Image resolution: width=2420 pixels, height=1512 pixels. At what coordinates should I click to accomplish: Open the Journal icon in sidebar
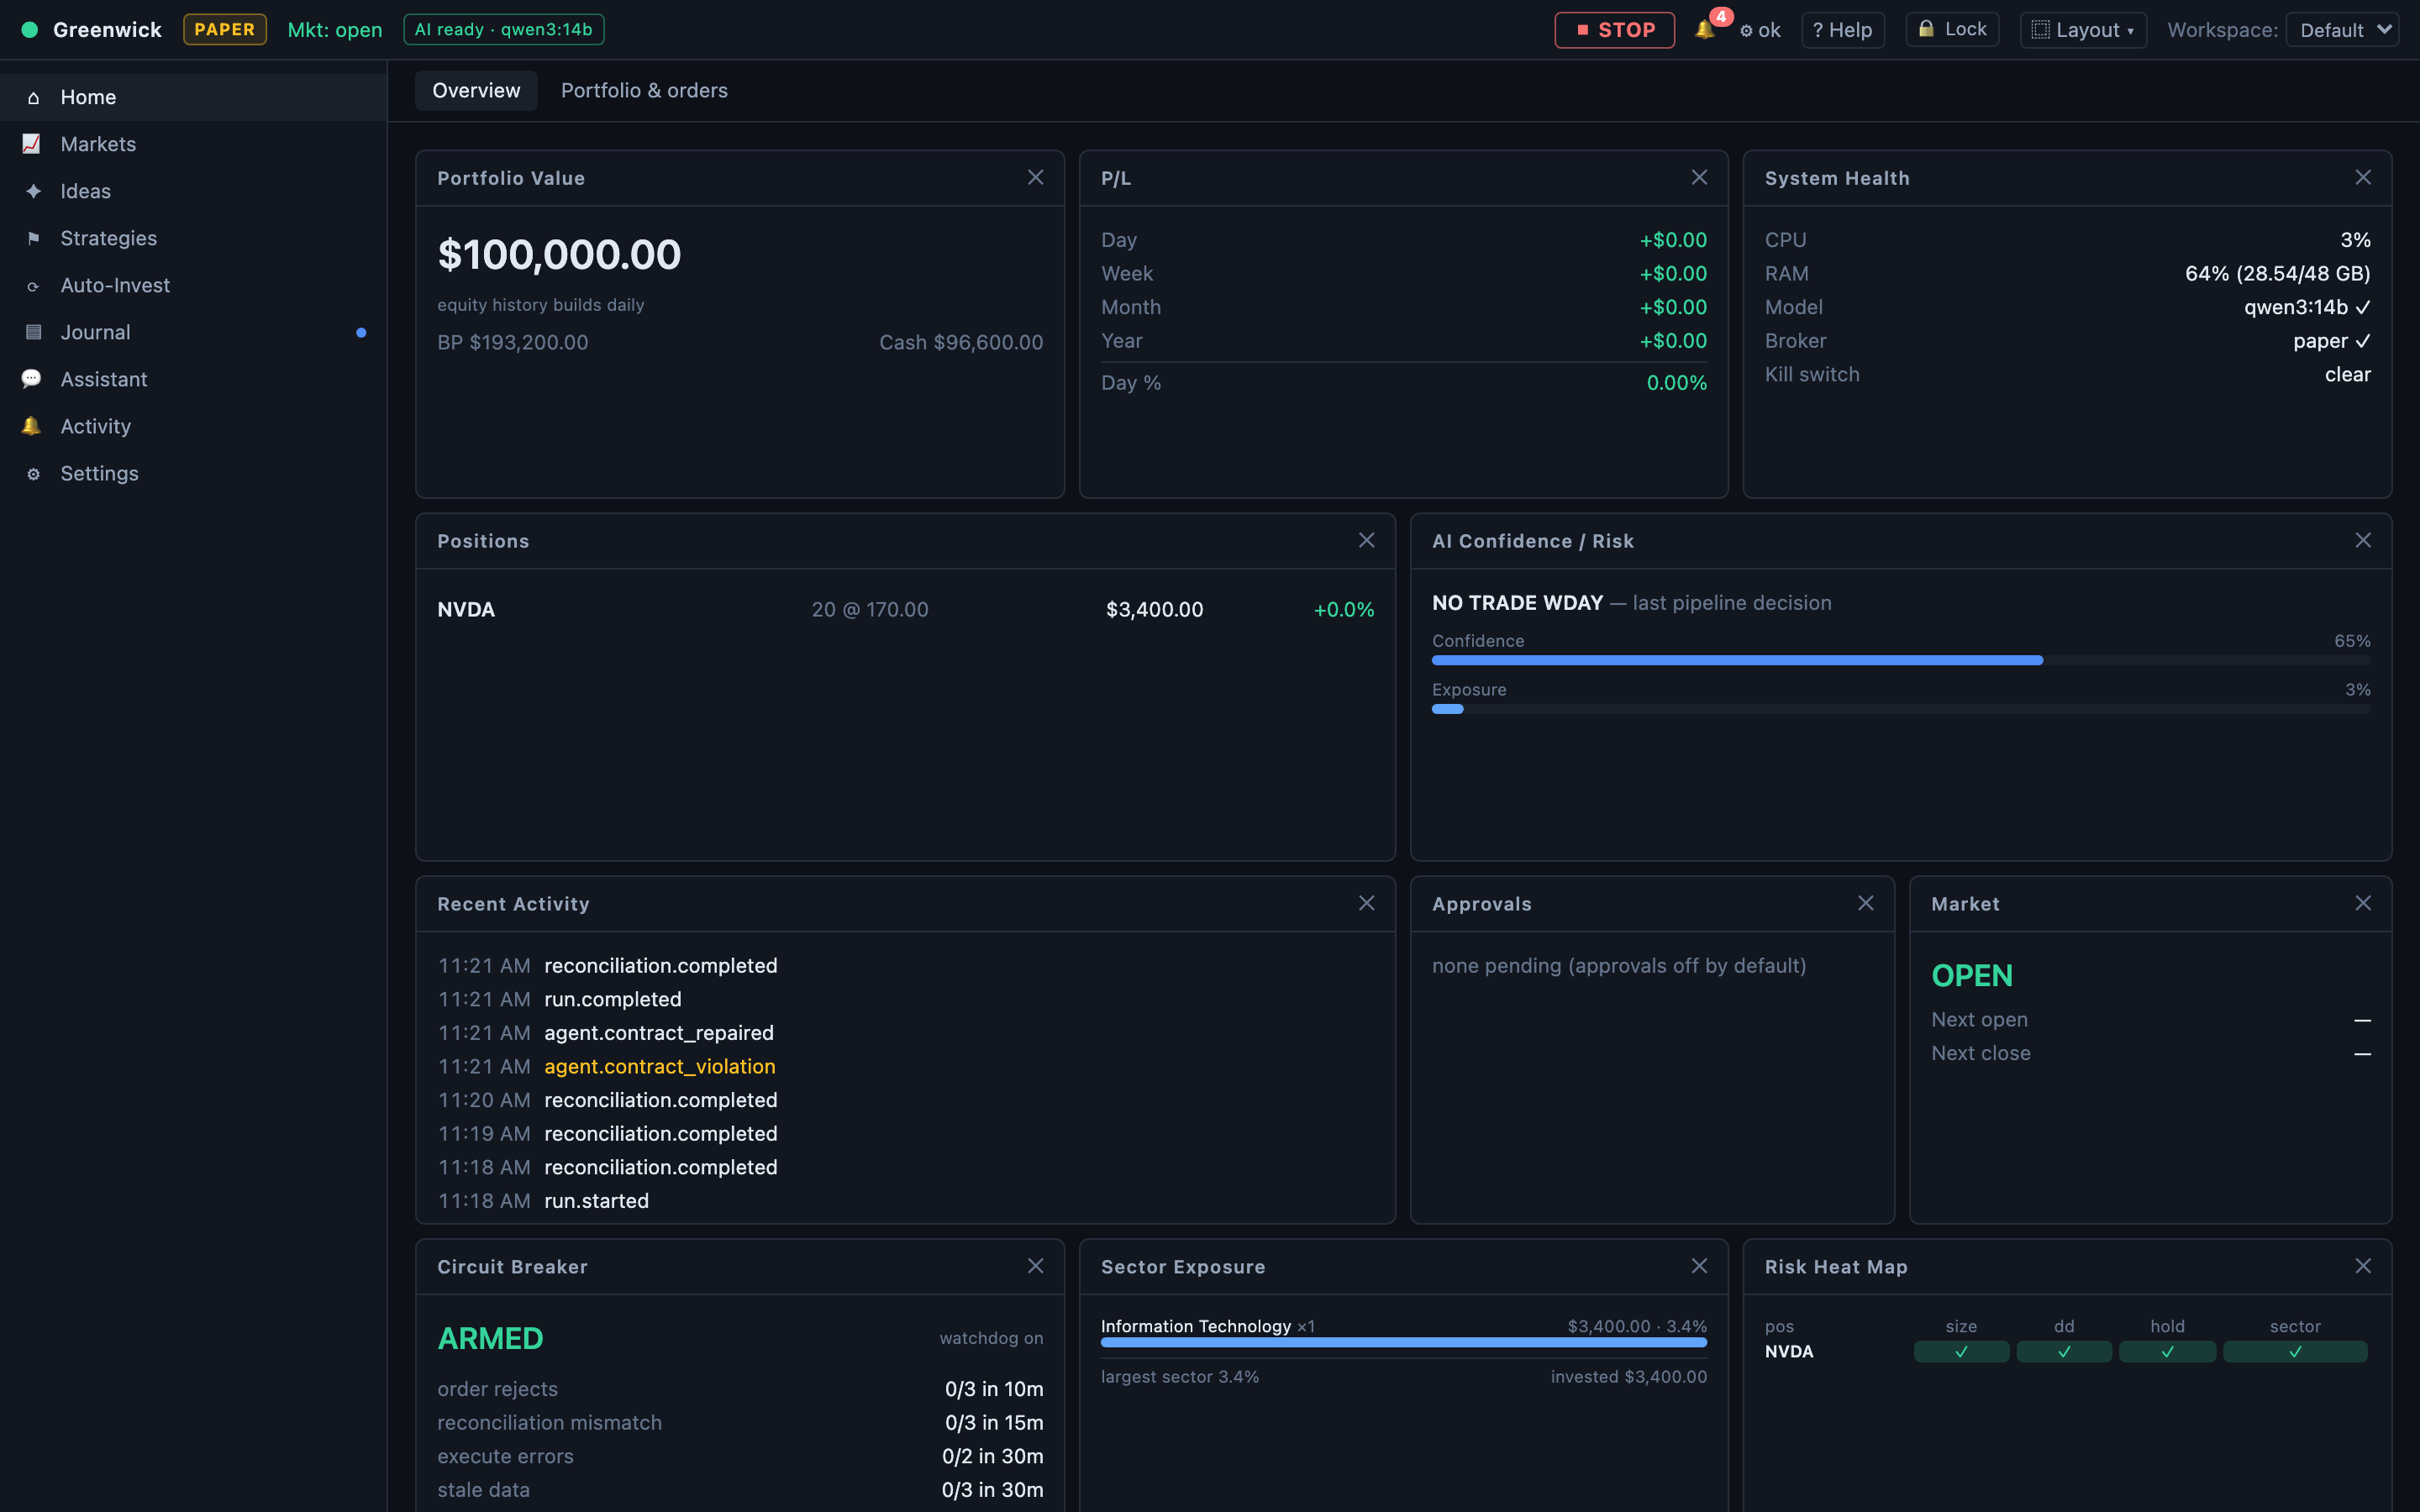(33, 332)
